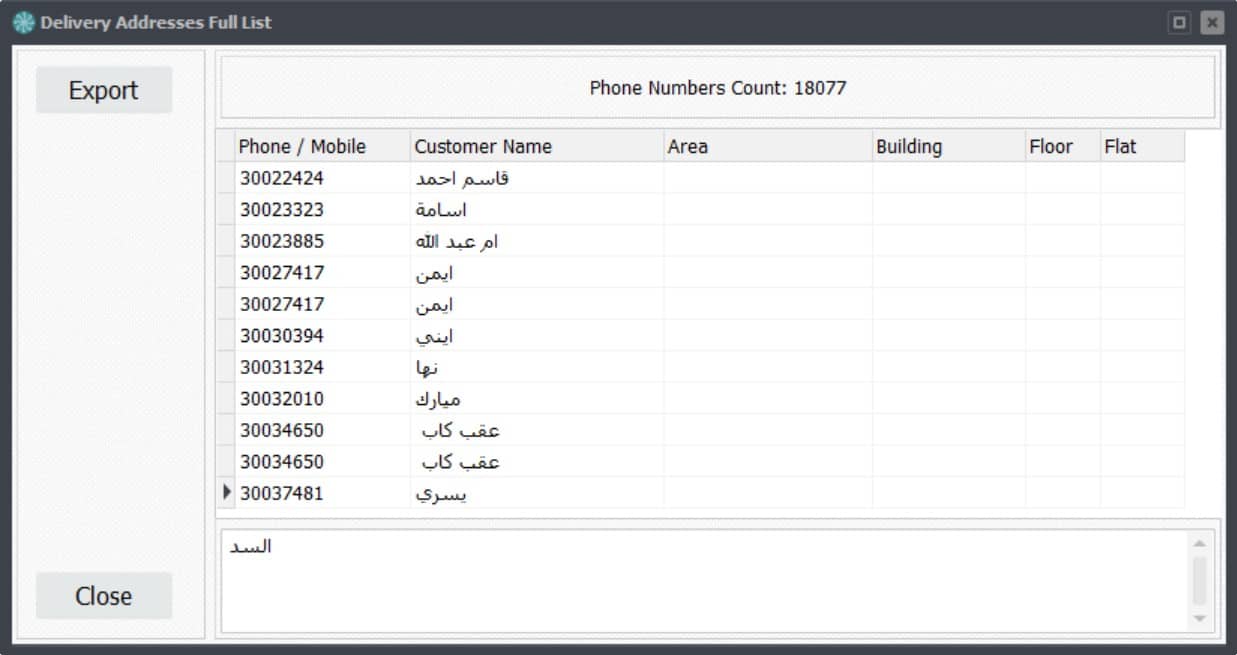This screenshot has width=1237, height=655.
Task: Click the Floor column header
Action: click(1063, 146)
